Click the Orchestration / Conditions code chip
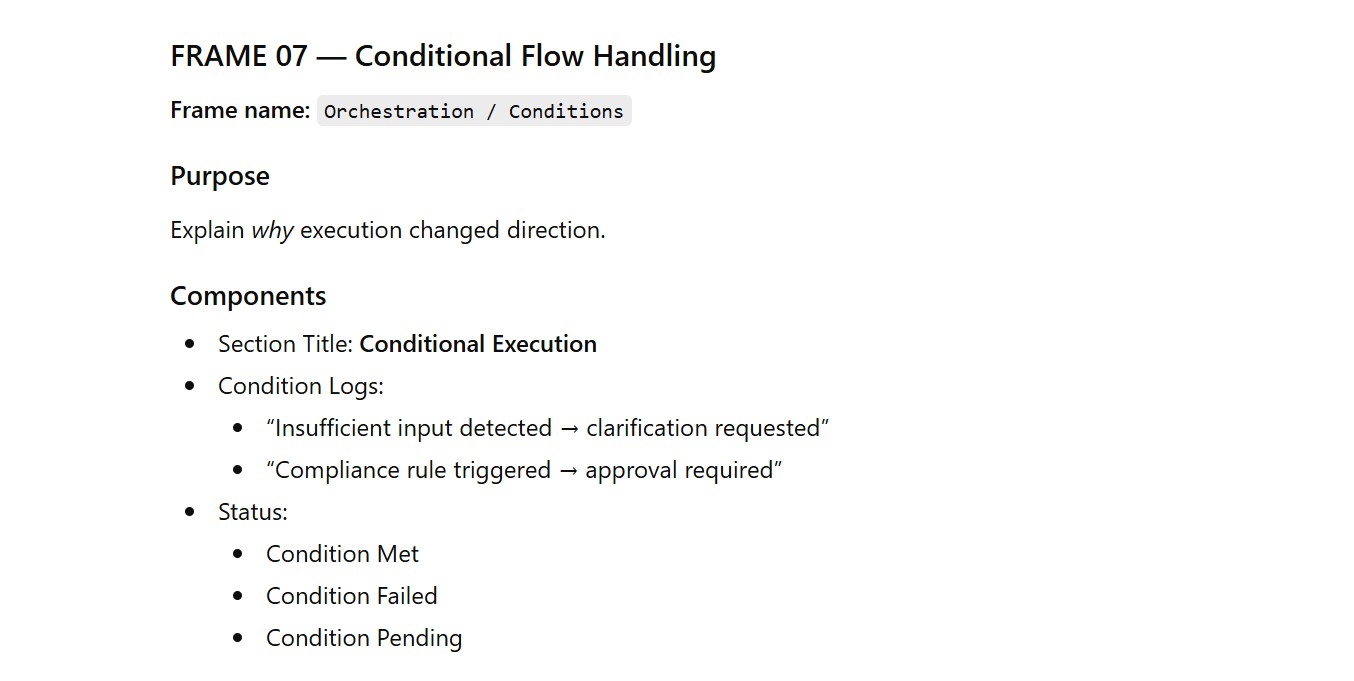 [x=474, y=111]
